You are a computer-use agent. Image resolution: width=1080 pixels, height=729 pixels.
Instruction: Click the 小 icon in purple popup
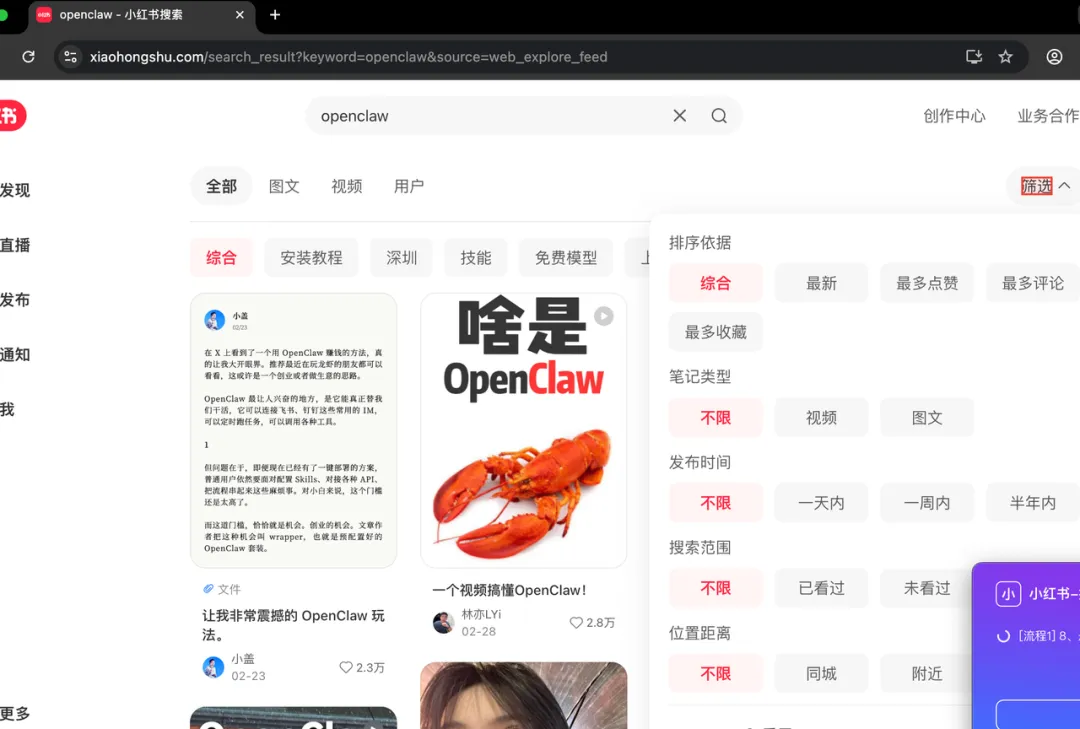coord(1008,594)
